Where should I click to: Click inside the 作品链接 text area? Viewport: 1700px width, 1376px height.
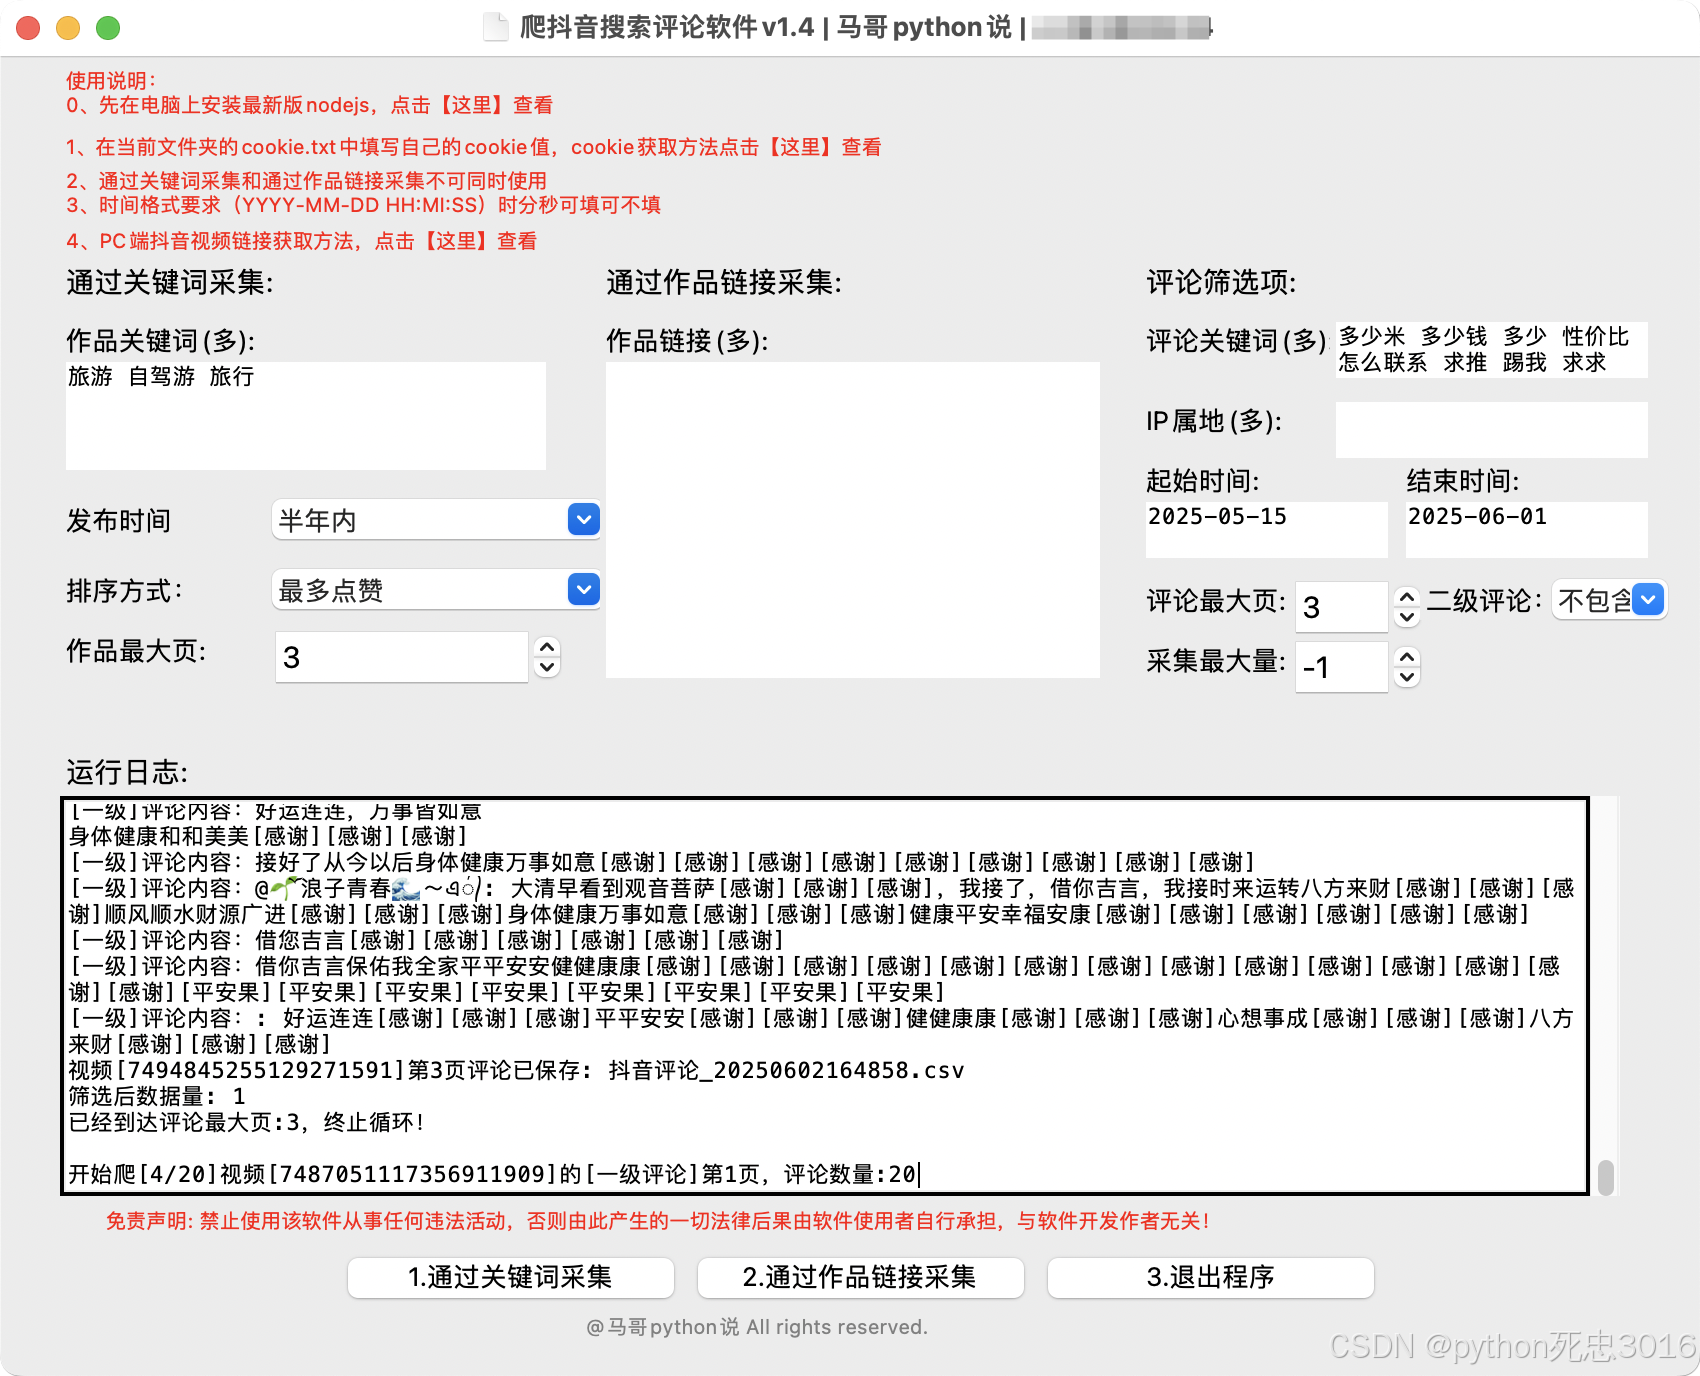[852, 520]
